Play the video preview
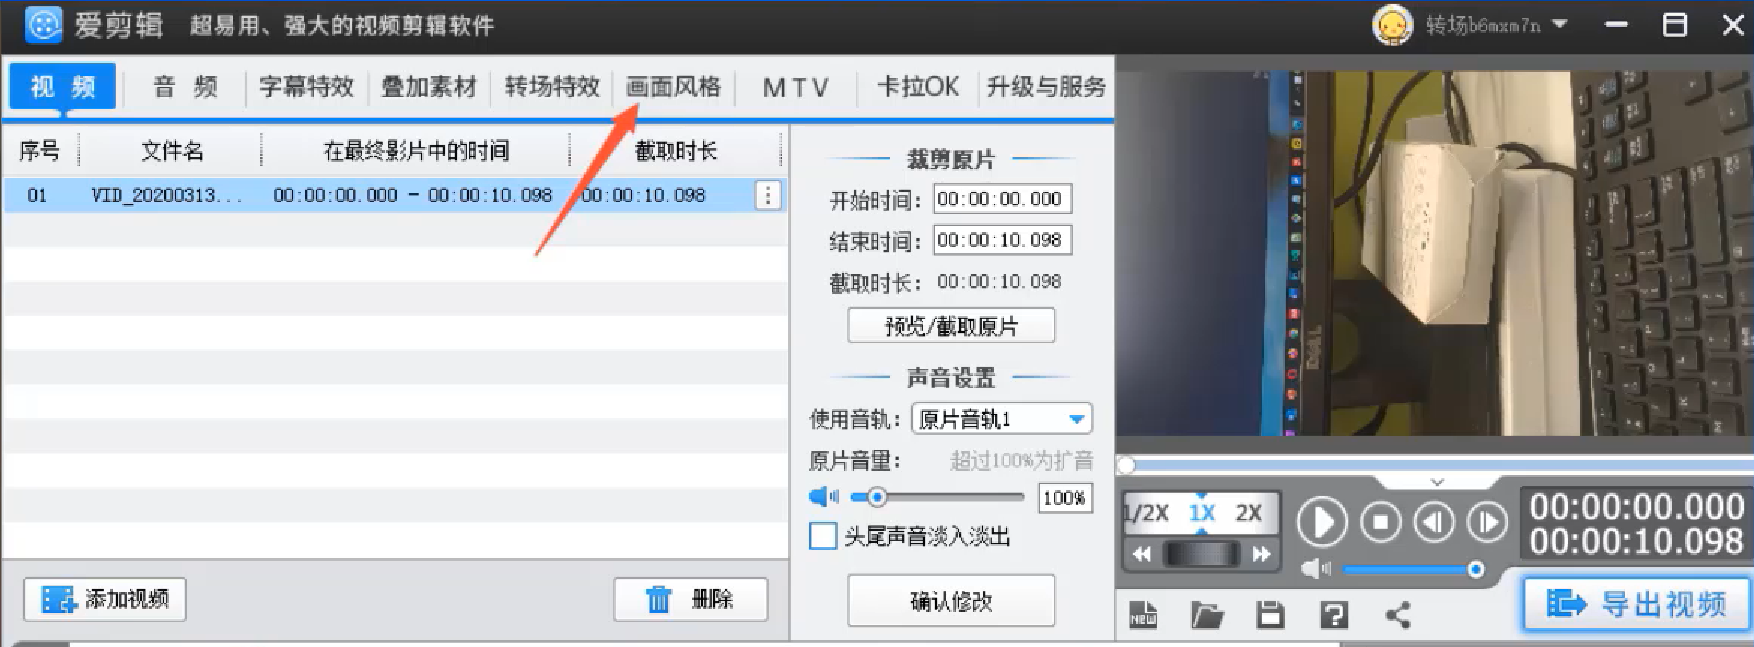1754x647 pixels. pos(1321,522)
